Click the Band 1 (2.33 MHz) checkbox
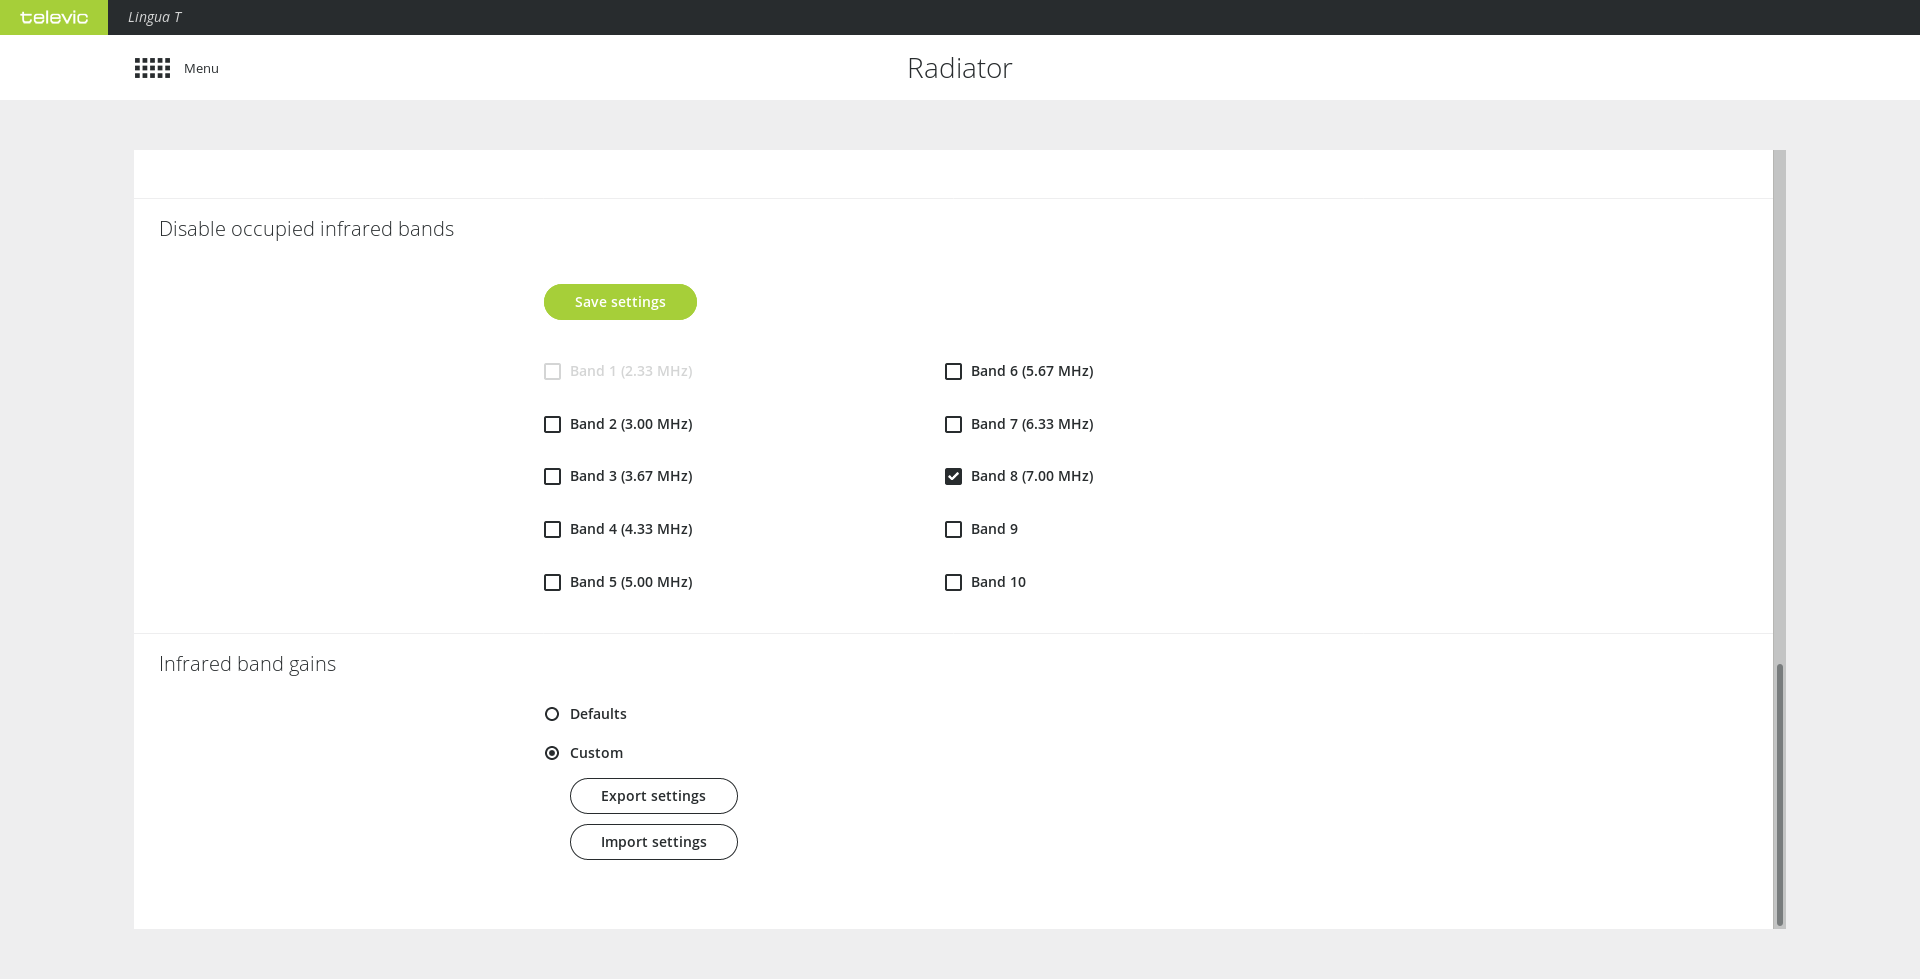This screenshot has width=1920, height=979. tap(552, 372)
